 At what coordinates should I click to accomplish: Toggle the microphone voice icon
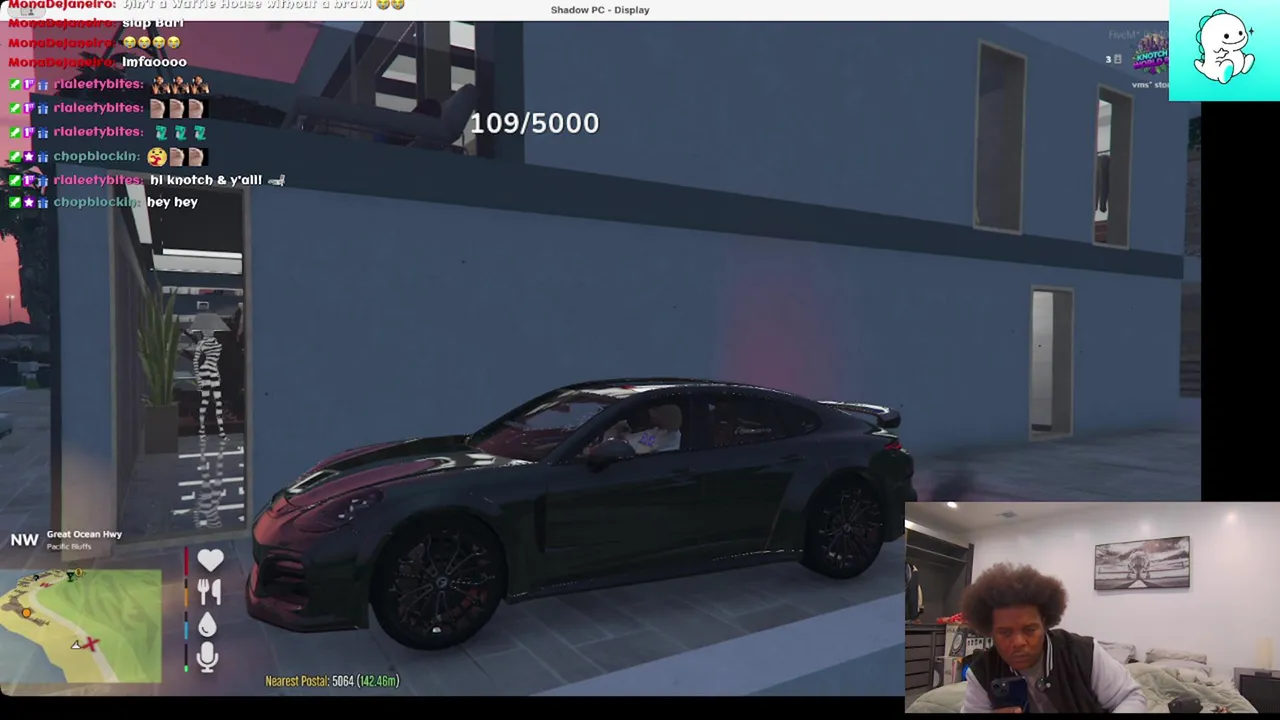click(207, 657)
